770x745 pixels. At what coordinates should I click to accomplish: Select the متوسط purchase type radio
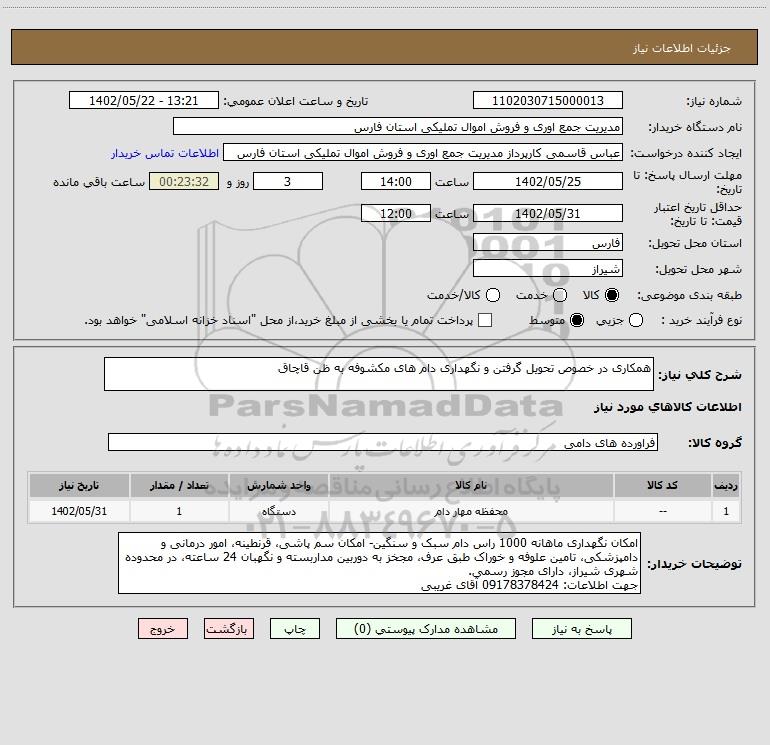(577, 320)
